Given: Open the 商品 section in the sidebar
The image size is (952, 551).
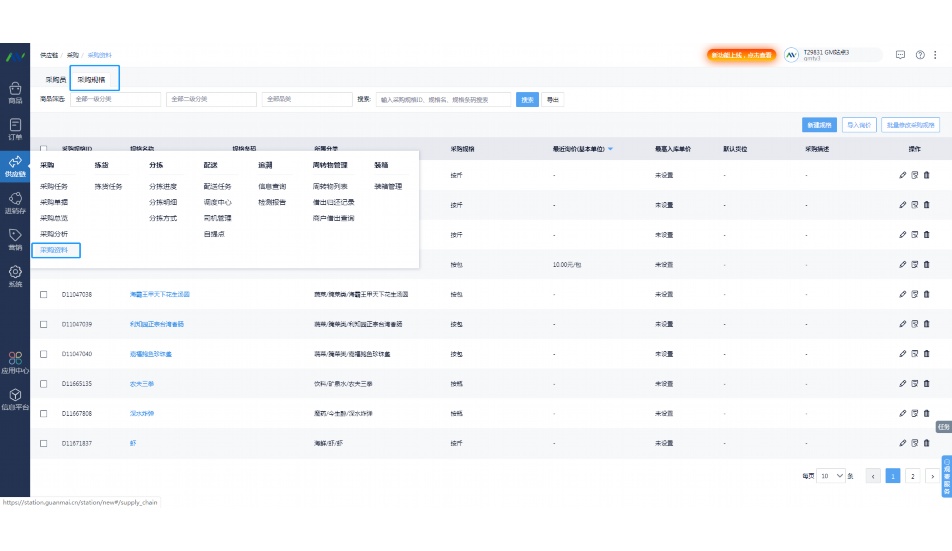Looking at the screenshot, I should (x=15, y=92).
